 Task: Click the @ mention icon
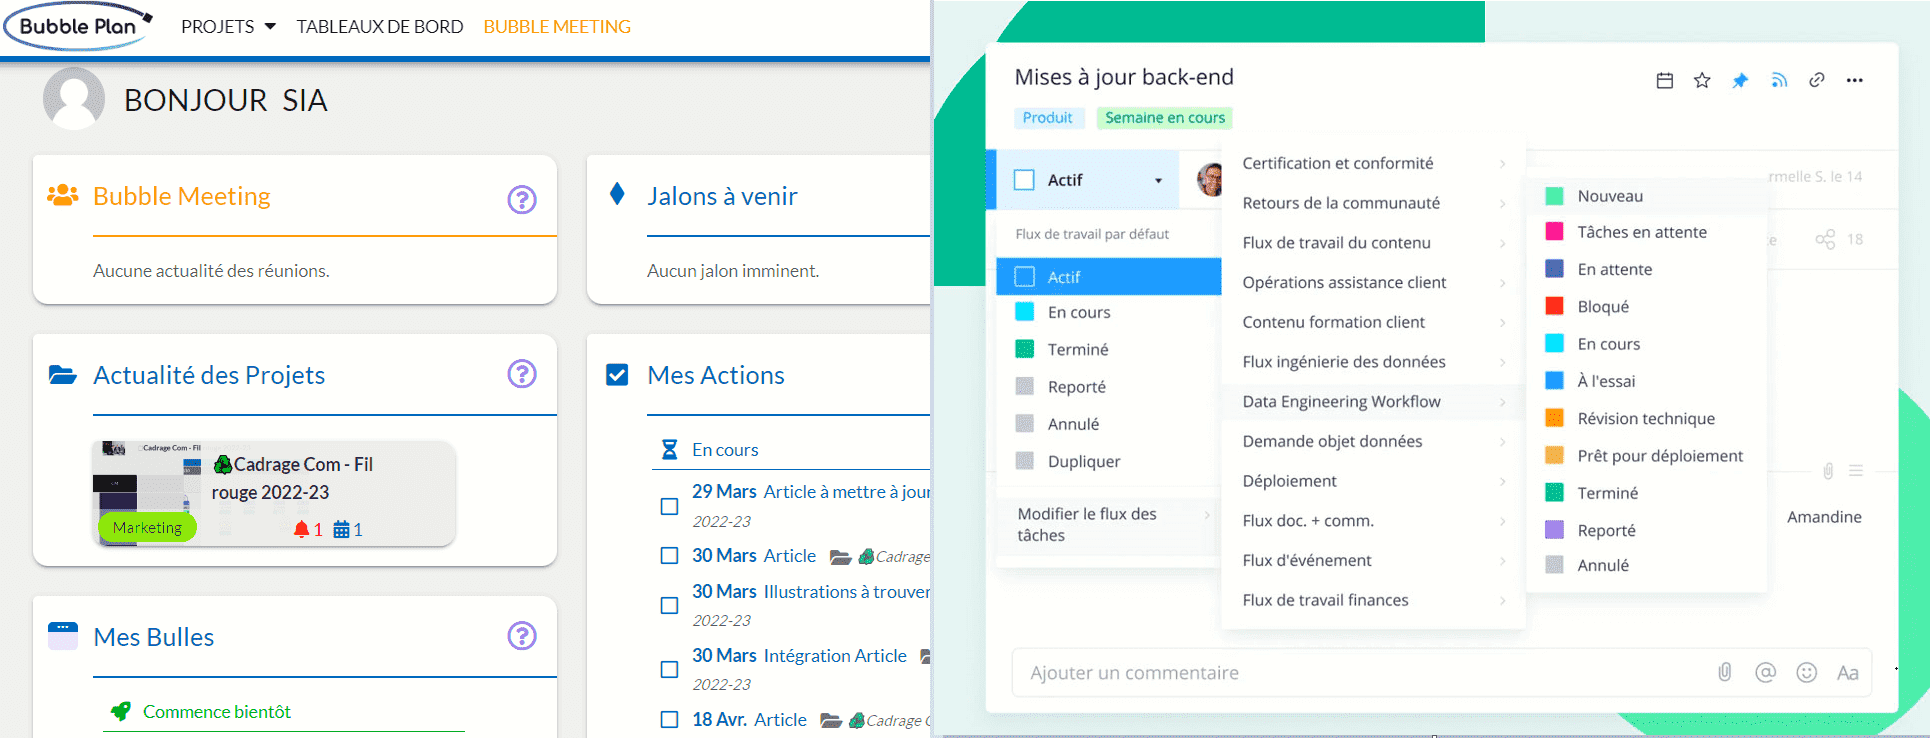click(x=1766, y=672)
